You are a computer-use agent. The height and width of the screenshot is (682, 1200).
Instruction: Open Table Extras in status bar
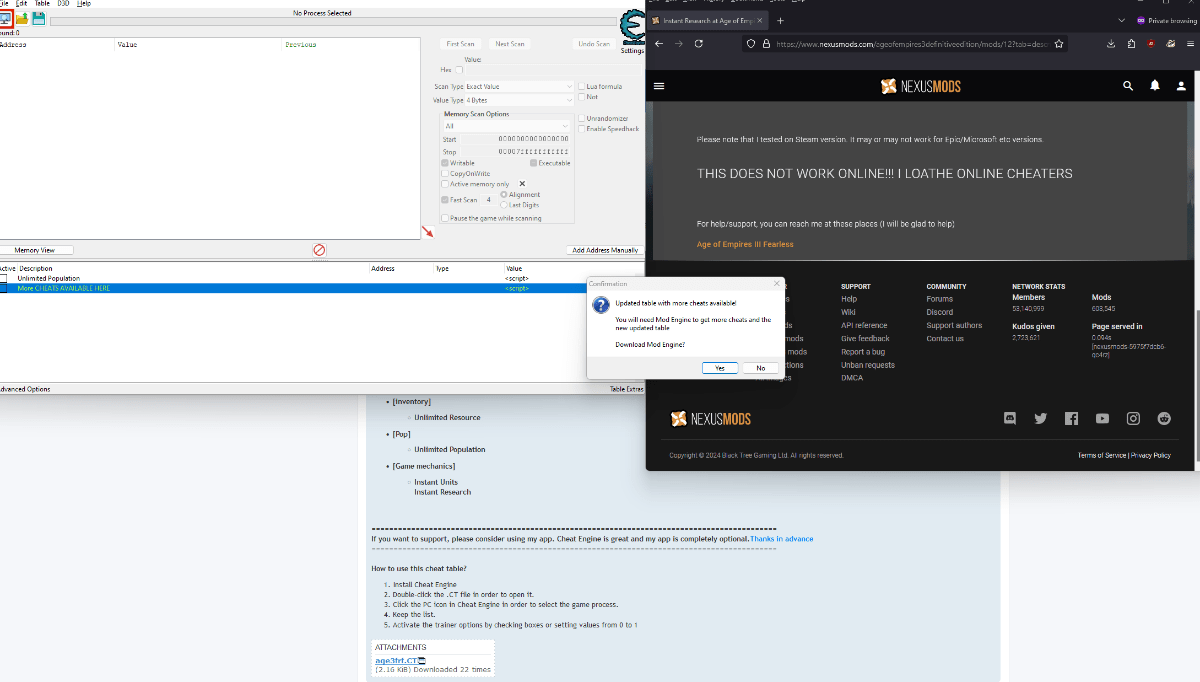(626, 389)
